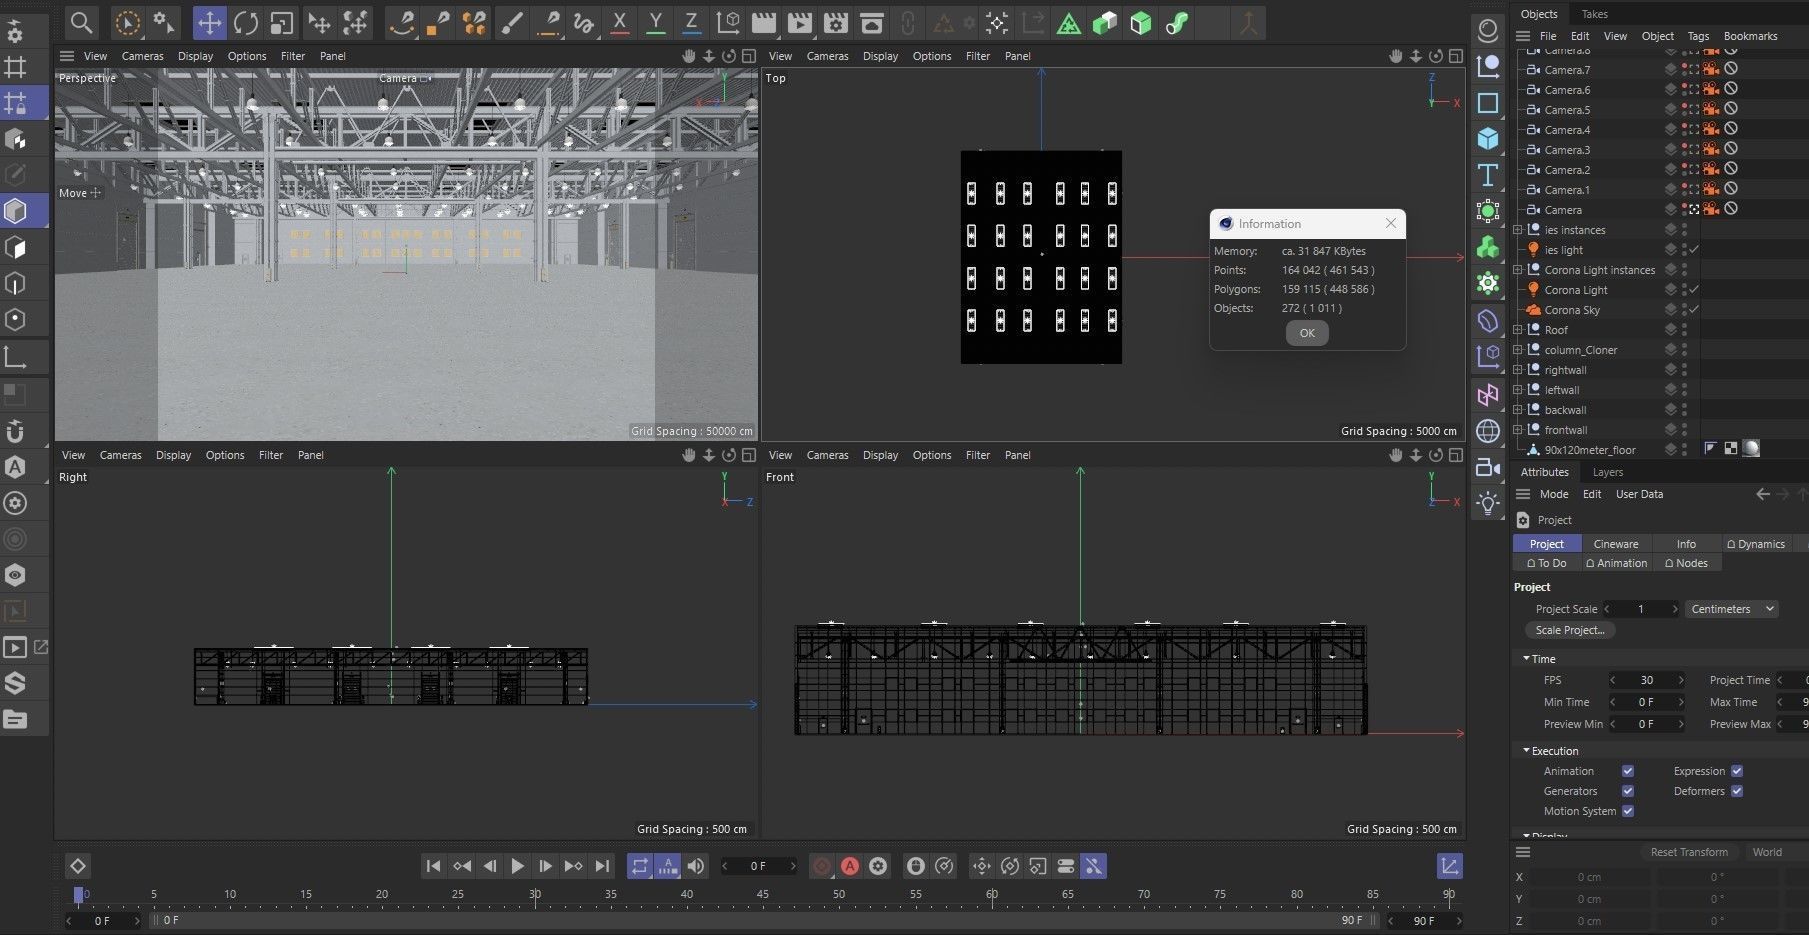The height and width of the screenshot is (935, 1809).
Task: Click the Camera object icon in right palette
Action: 1488,467
